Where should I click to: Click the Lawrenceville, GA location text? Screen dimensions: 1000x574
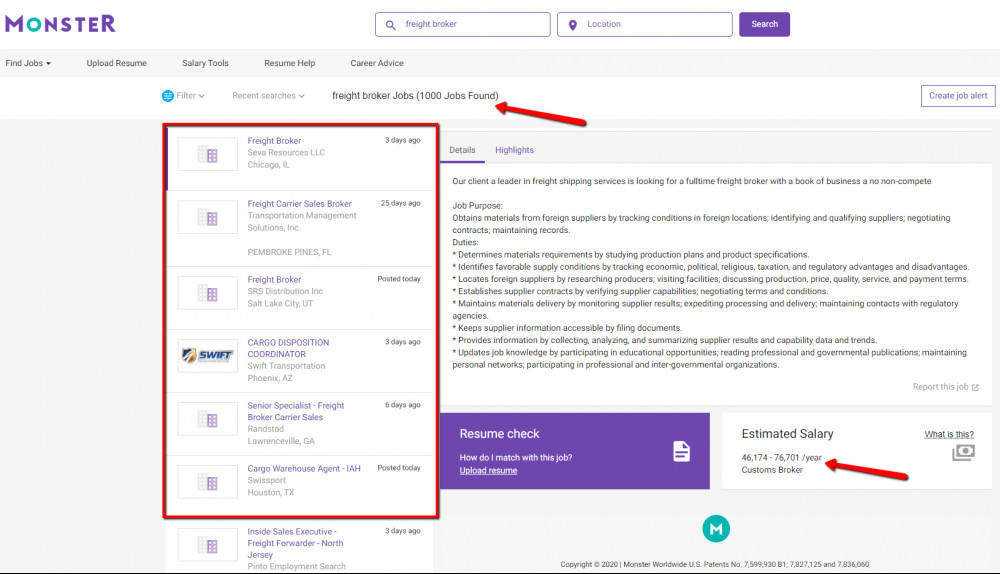(281, 441)
